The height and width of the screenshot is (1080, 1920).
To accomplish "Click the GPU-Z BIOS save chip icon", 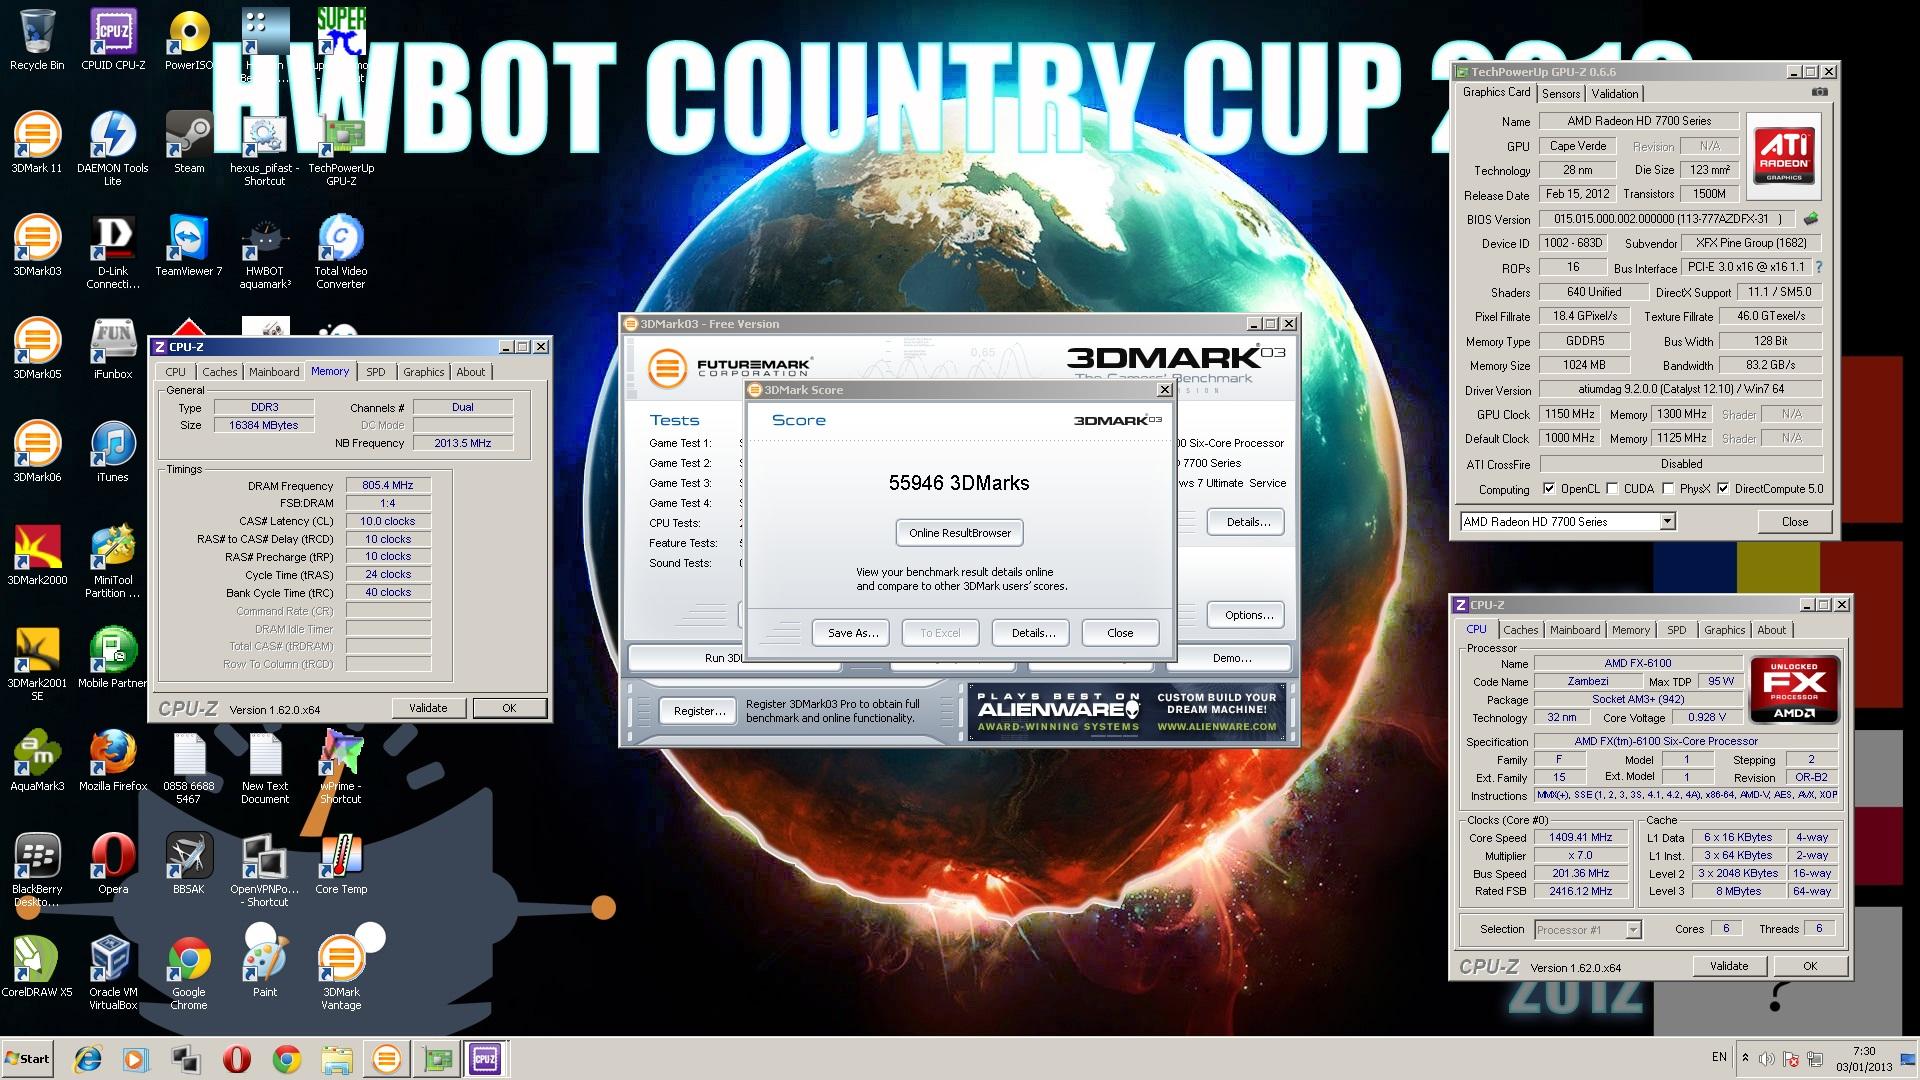I will click(1811, 219).
